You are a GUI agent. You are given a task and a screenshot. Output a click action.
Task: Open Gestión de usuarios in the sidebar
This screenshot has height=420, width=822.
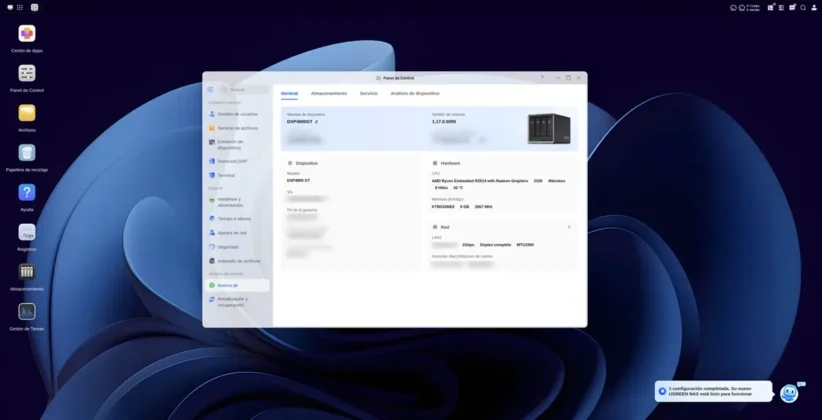click(x=237, y=114)
